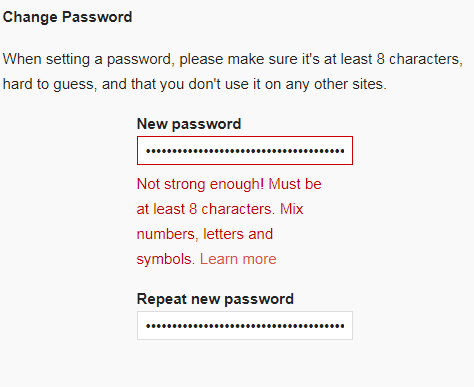Click the "When setting a password" instruction line
Image resolution: width=474 pixels, height=387 pixels.
coord(233,59)
